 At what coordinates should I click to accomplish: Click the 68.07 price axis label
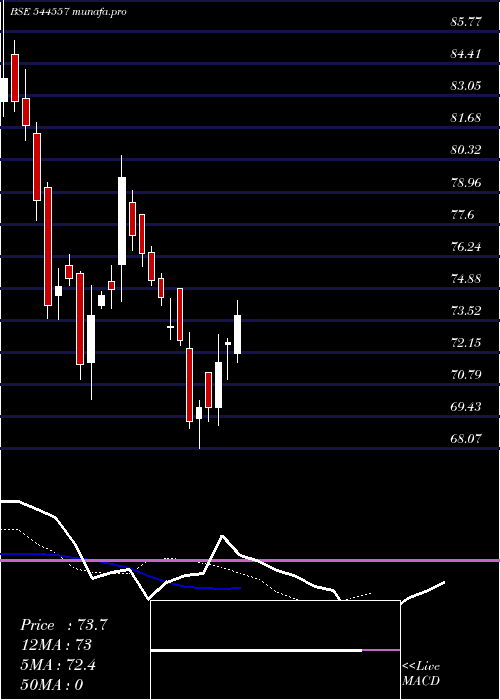pos(466,439)
